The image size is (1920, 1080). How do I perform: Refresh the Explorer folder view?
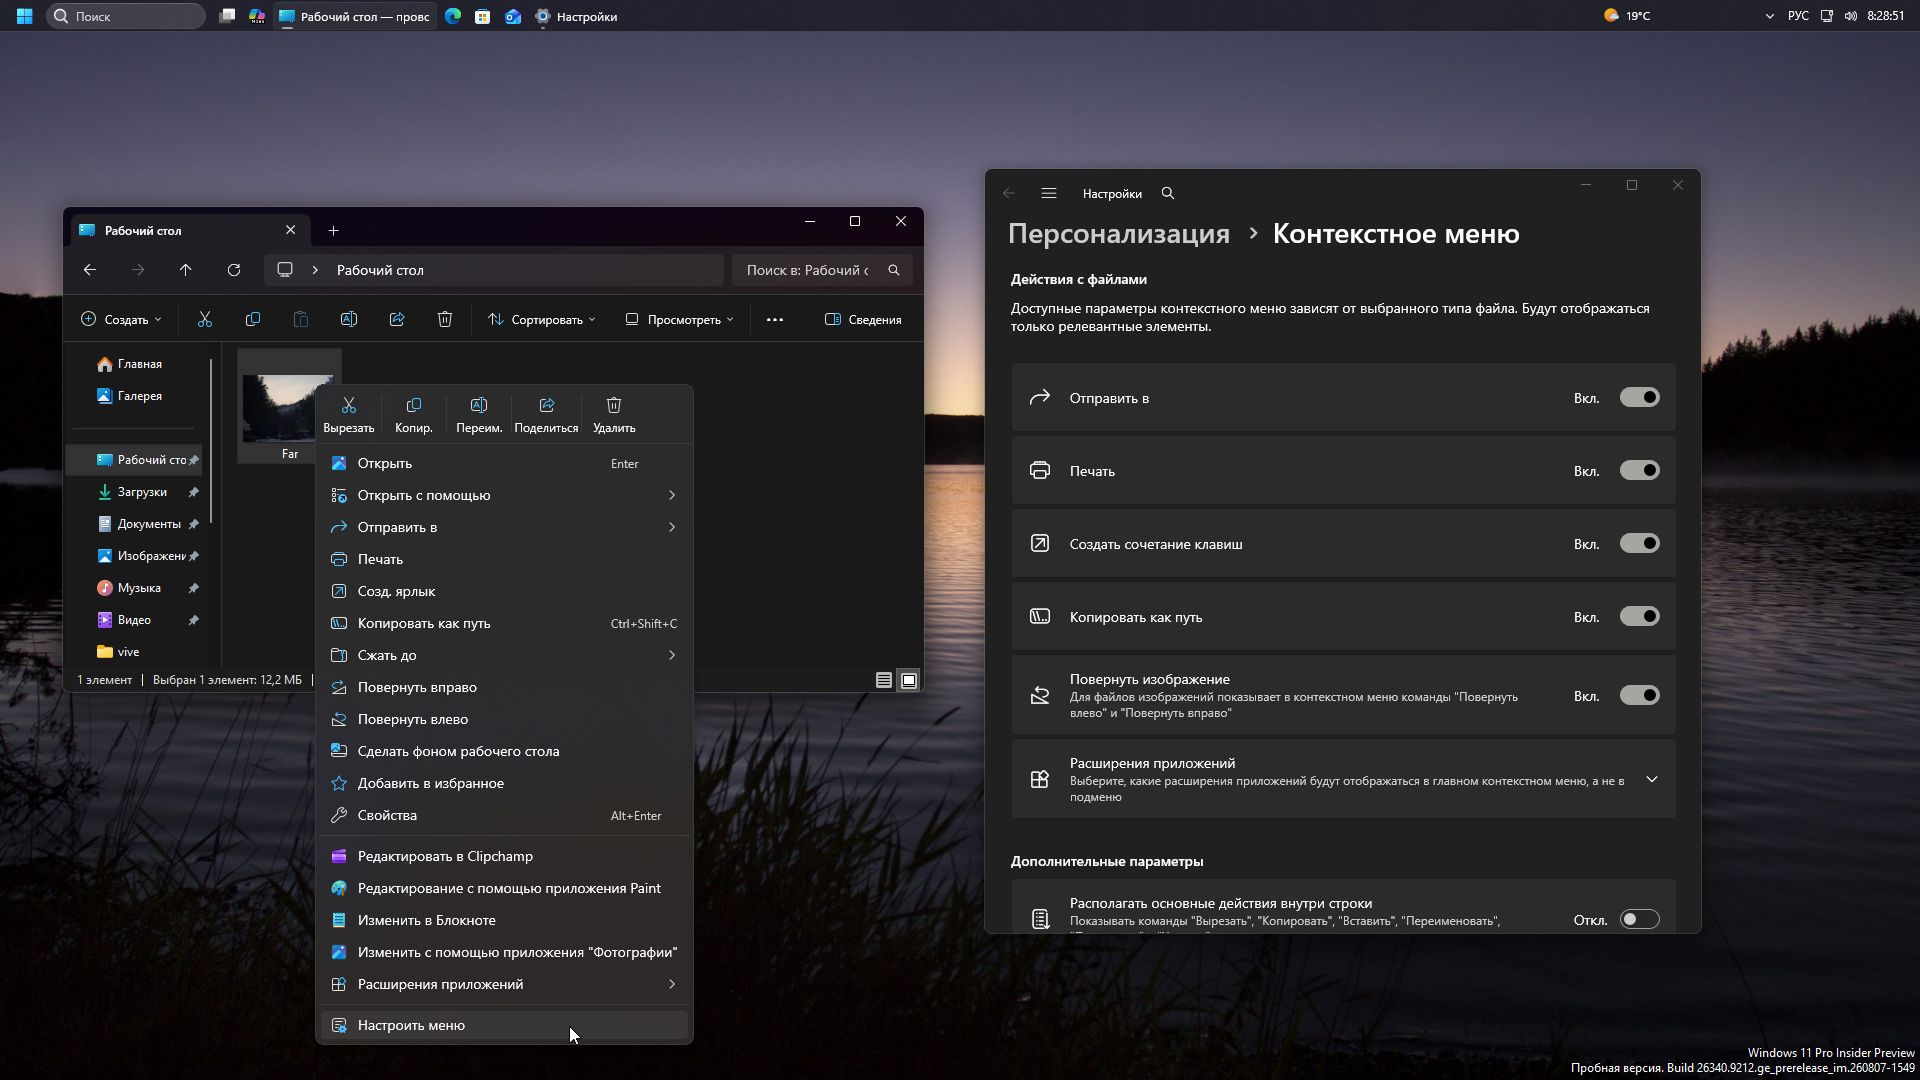click(x=234, y=270)
